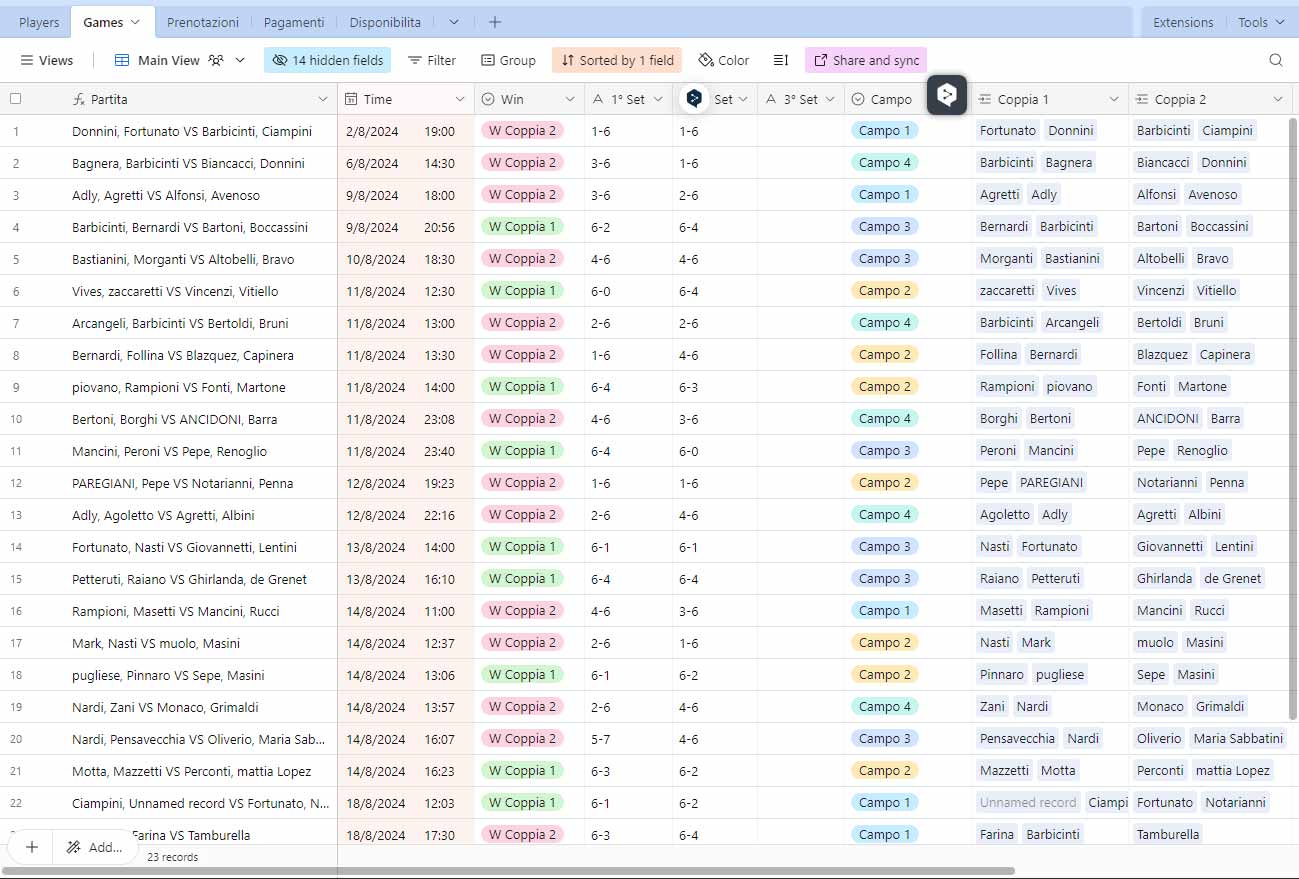The image size is (1299, 879).
Task: Click W Coppia 2 tag in row 1
Action: click(522, 130)
